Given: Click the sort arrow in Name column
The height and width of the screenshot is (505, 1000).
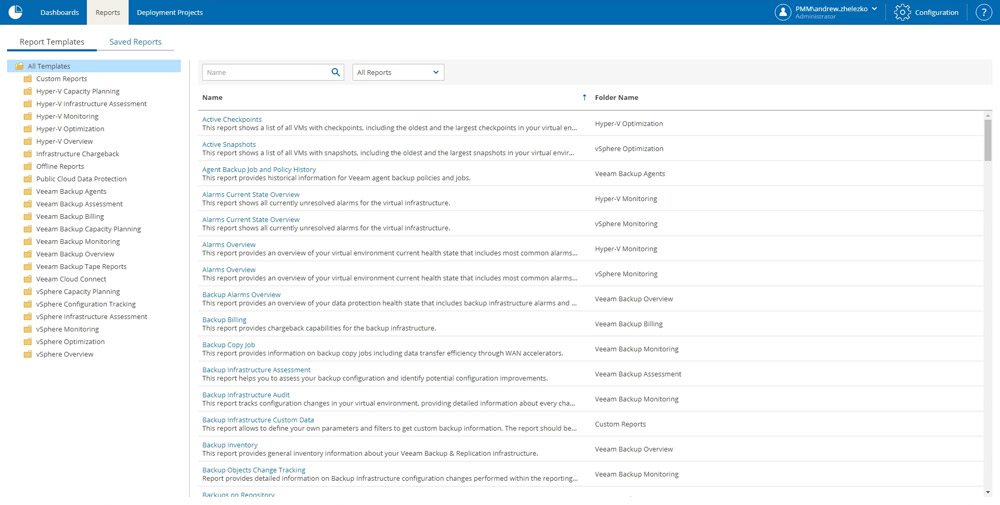Looking at the screenshot, I should [x=584, y=97].
